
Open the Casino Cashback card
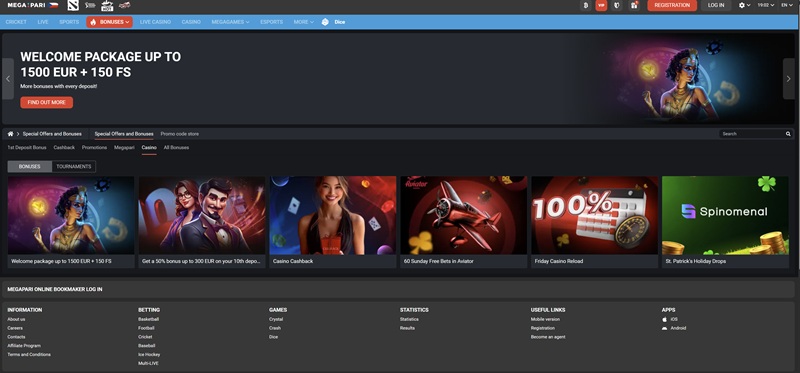point(333,222)
